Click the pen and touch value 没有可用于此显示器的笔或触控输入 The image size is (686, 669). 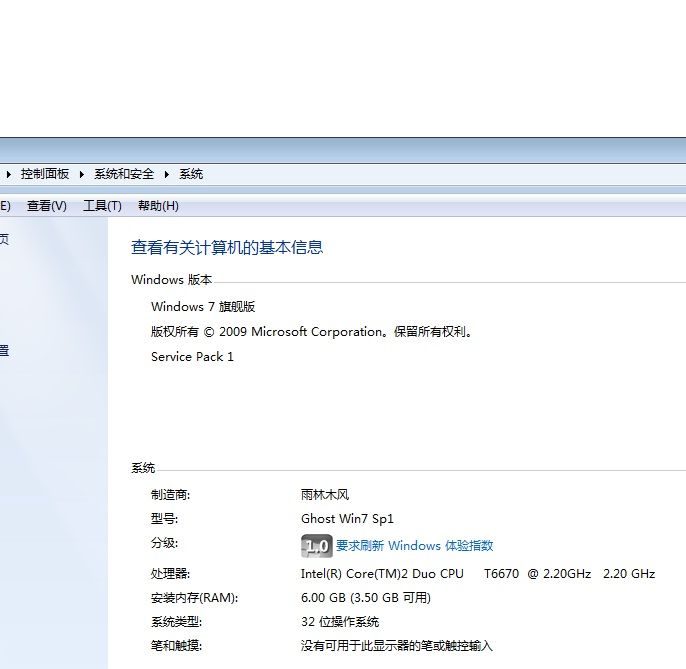[x=397, y=646]
